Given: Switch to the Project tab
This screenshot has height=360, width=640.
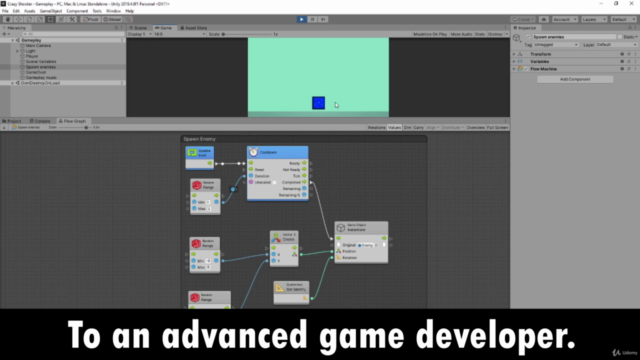Looking at the screenshot, I should point(12,121).
